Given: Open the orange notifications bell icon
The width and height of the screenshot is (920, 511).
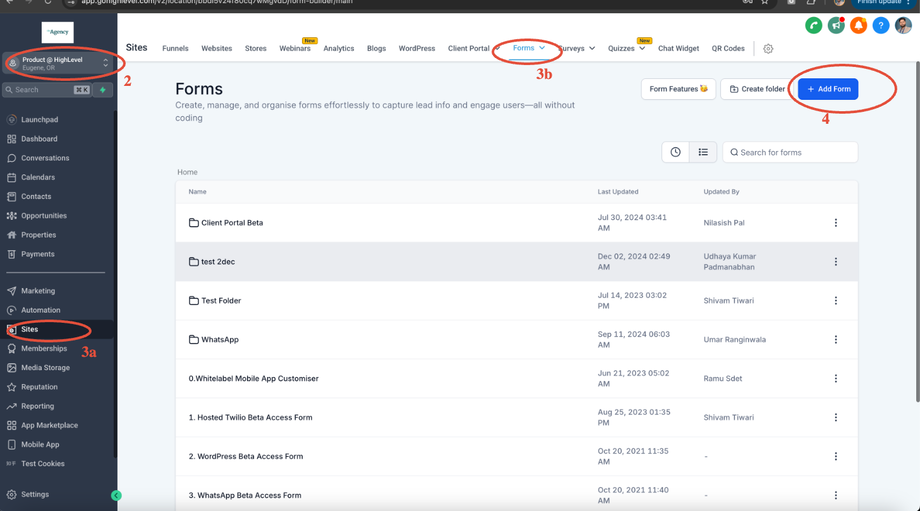Looking at the screenshot, I should 858,26.
